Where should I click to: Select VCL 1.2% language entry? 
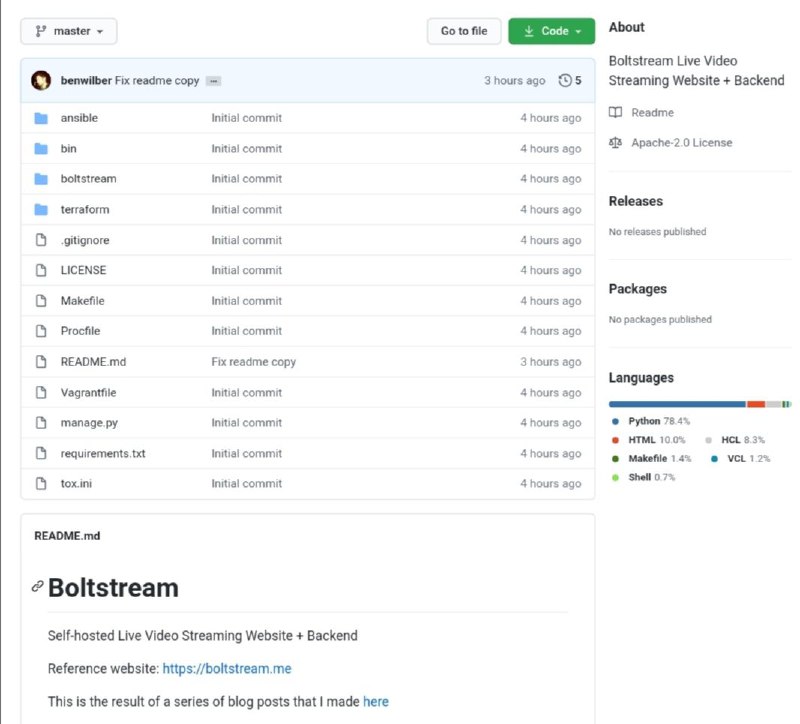[x=740, y=459]
